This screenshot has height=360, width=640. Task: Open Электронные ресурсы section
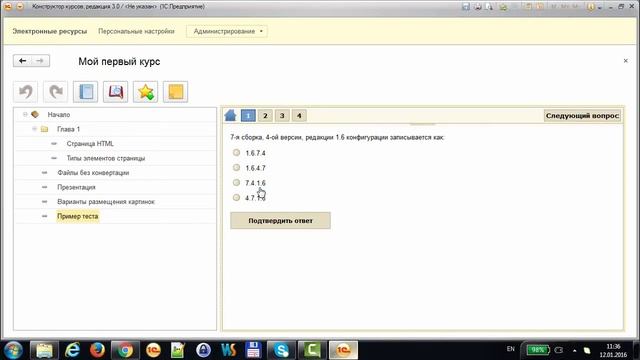click(49, 31)
